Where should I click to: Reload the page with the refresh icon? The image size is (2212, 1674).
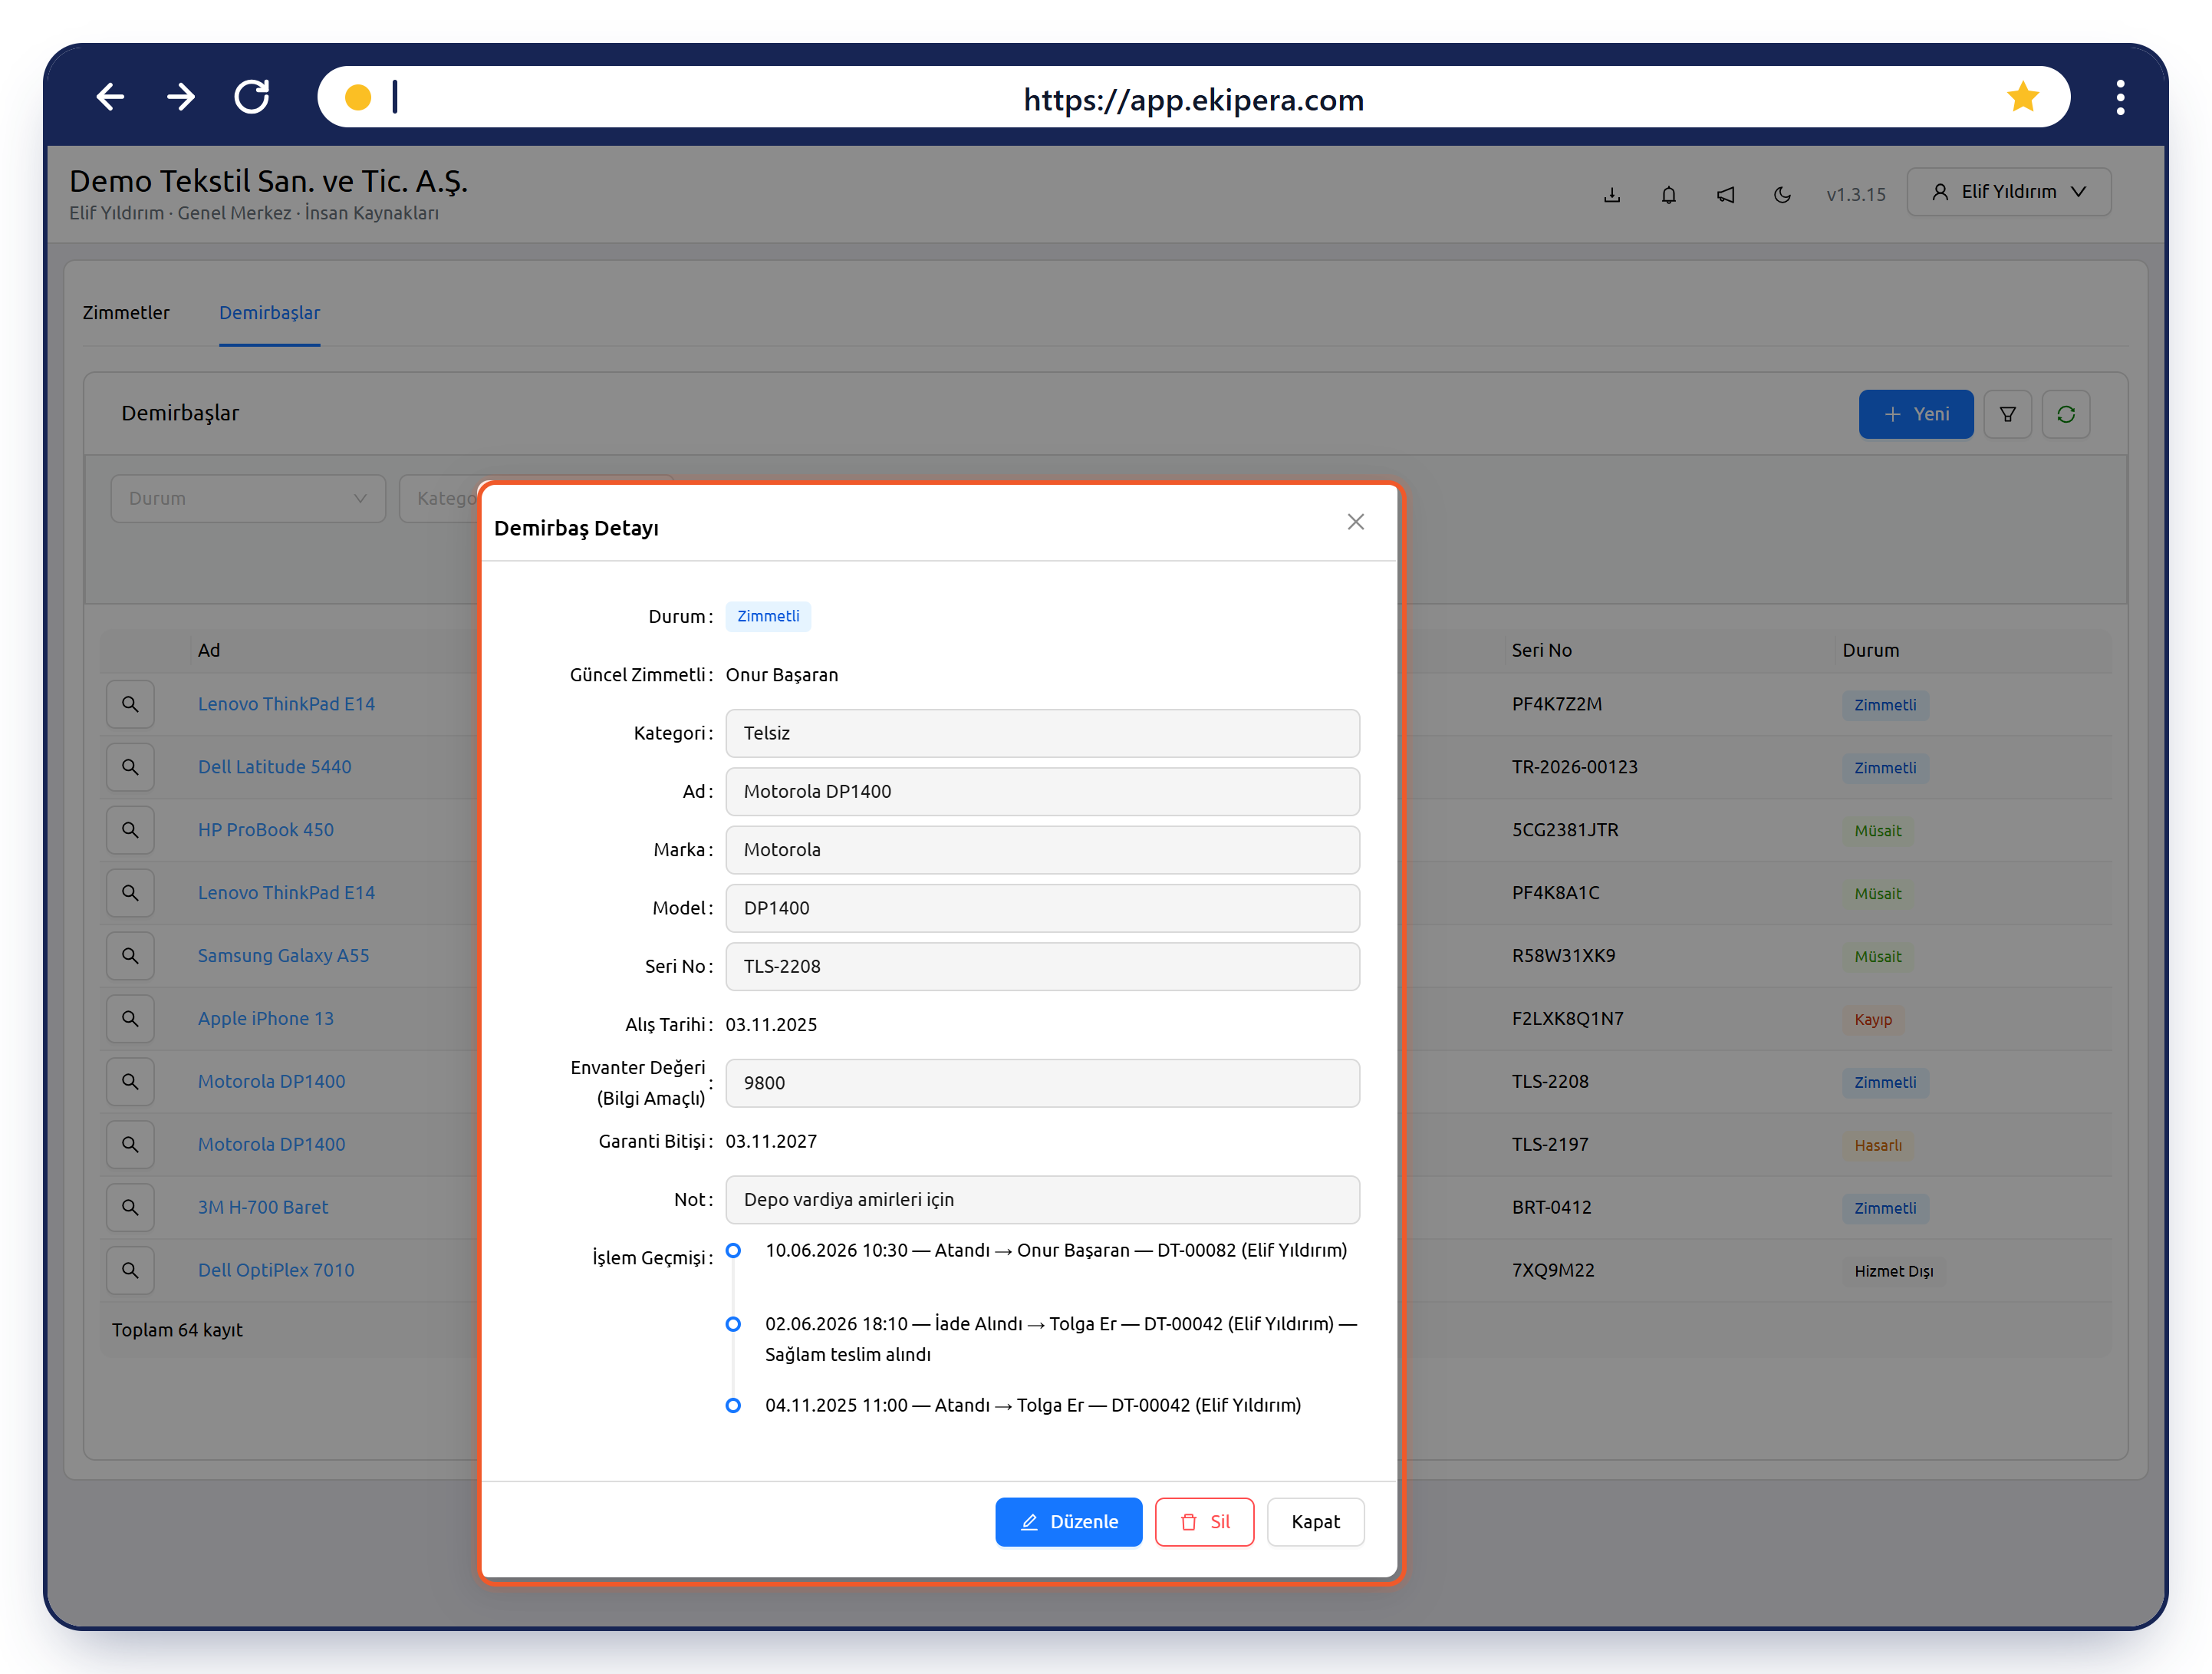pyautogui.click(x=252, y=97)
